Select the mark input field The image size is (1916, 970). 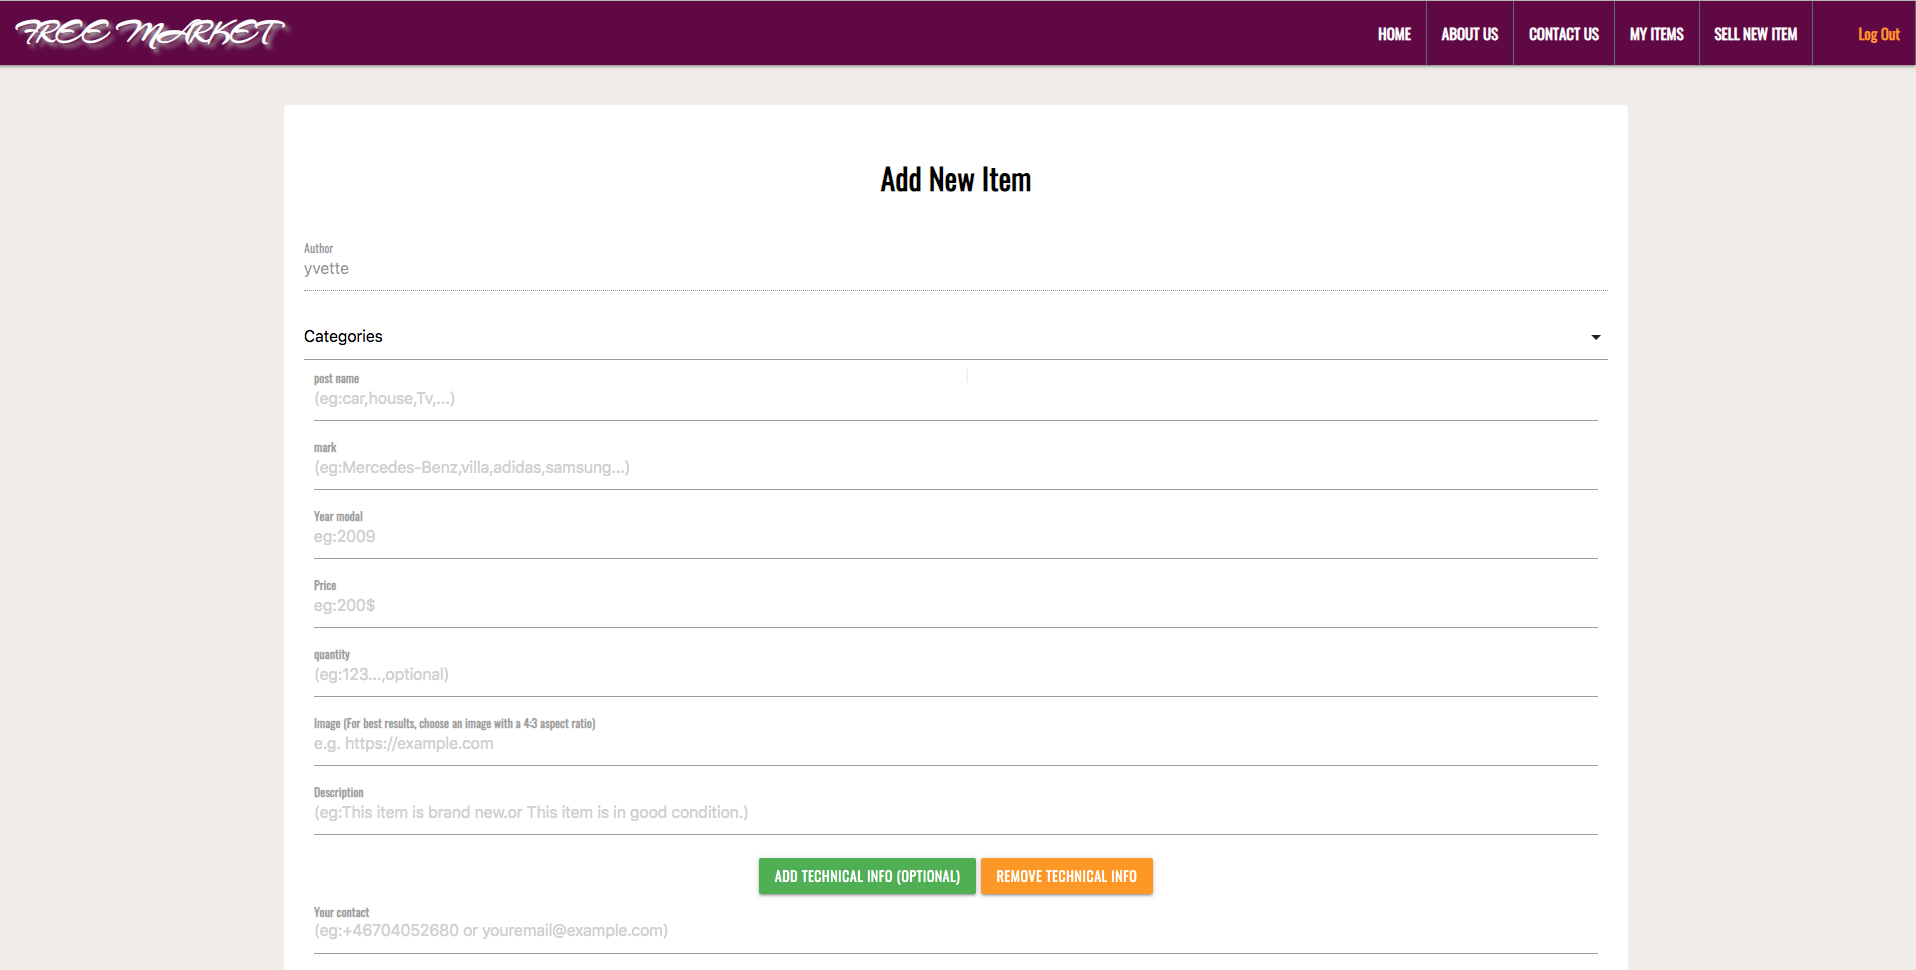955,468
